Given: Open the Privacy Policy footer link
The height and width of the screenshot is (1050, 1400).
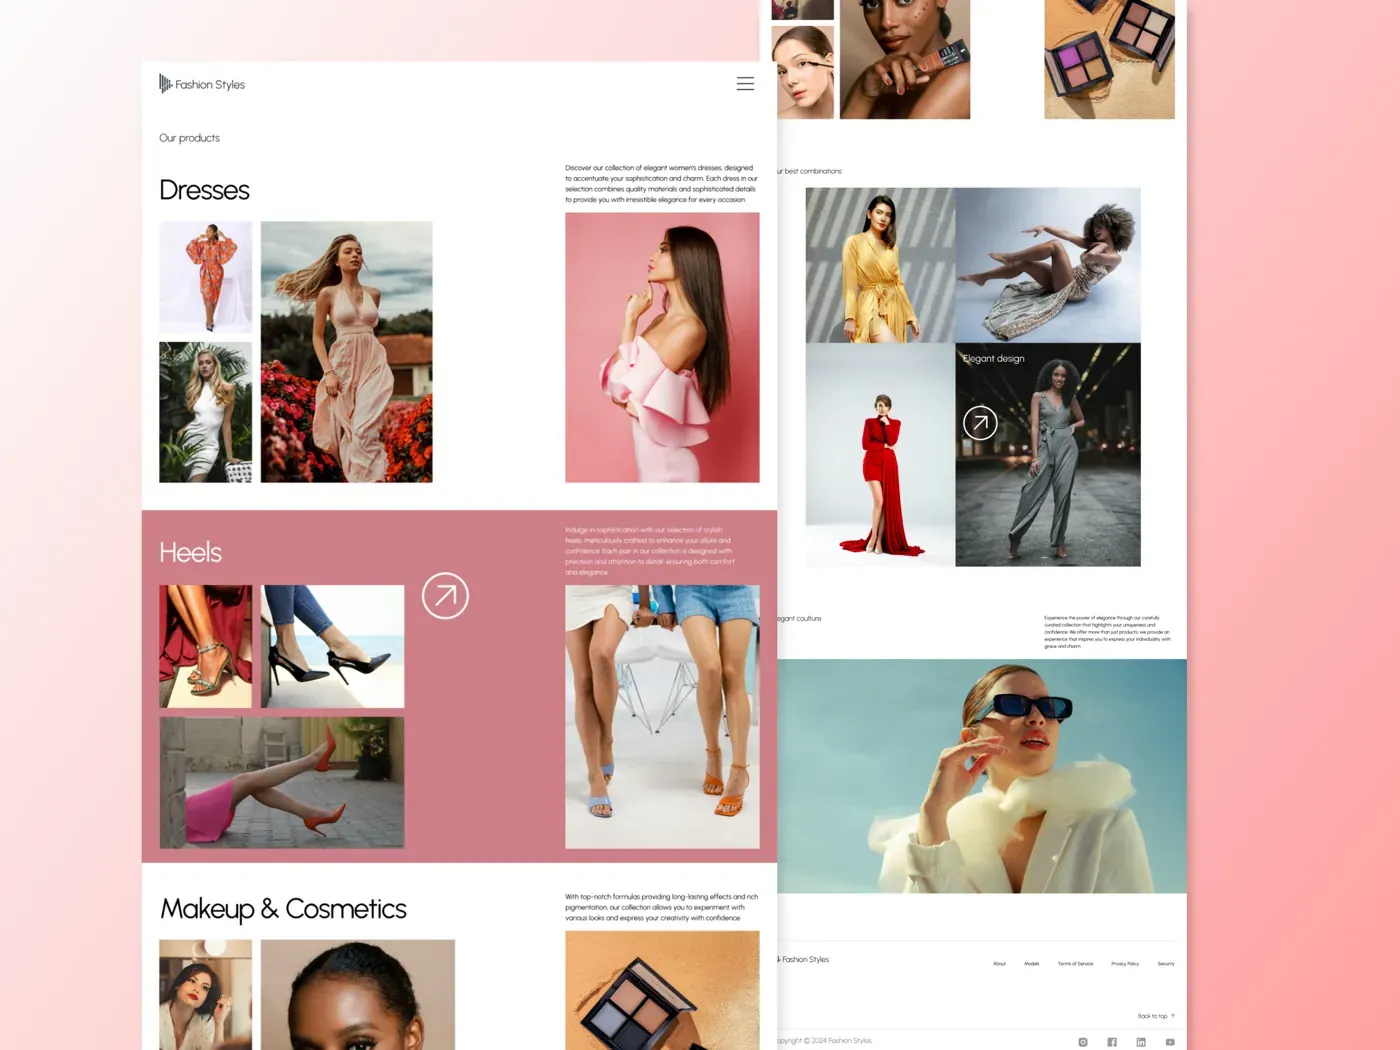Looking at the screenshot, I should point(1125,964).
